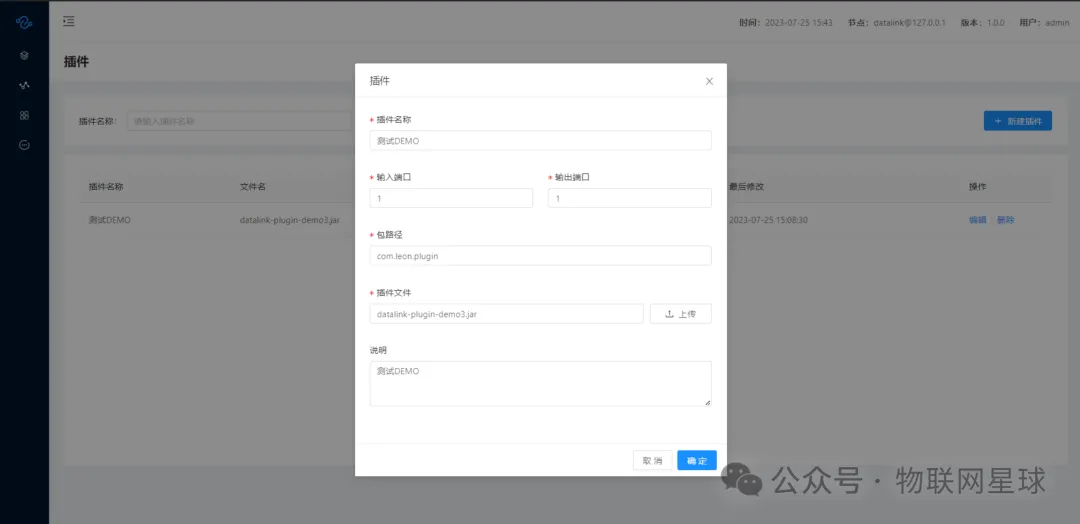Screen dimensions: 1080x524
Task: Toggle the sidebar collapse icon in header
Action: pyautogui.click(x=68, y=21)
